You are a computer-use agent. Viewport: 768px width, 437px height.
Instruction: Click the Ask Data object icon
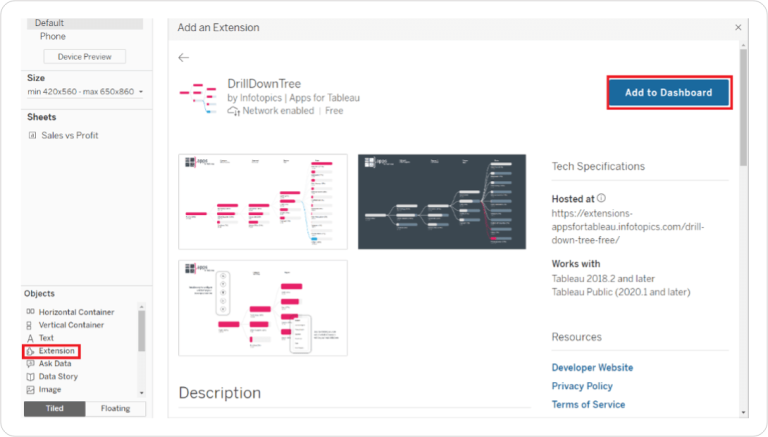(30, 364)
